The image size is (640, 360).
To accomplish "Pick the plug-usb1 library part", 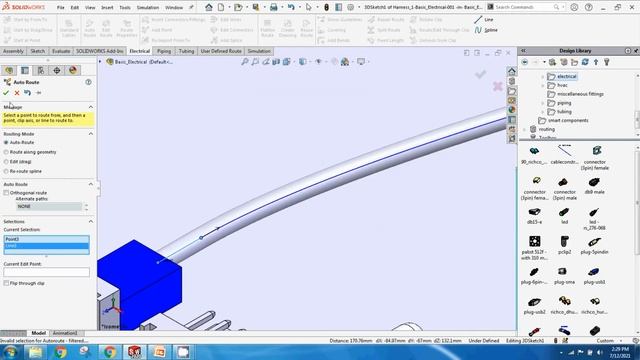I will tap(594, 276).
